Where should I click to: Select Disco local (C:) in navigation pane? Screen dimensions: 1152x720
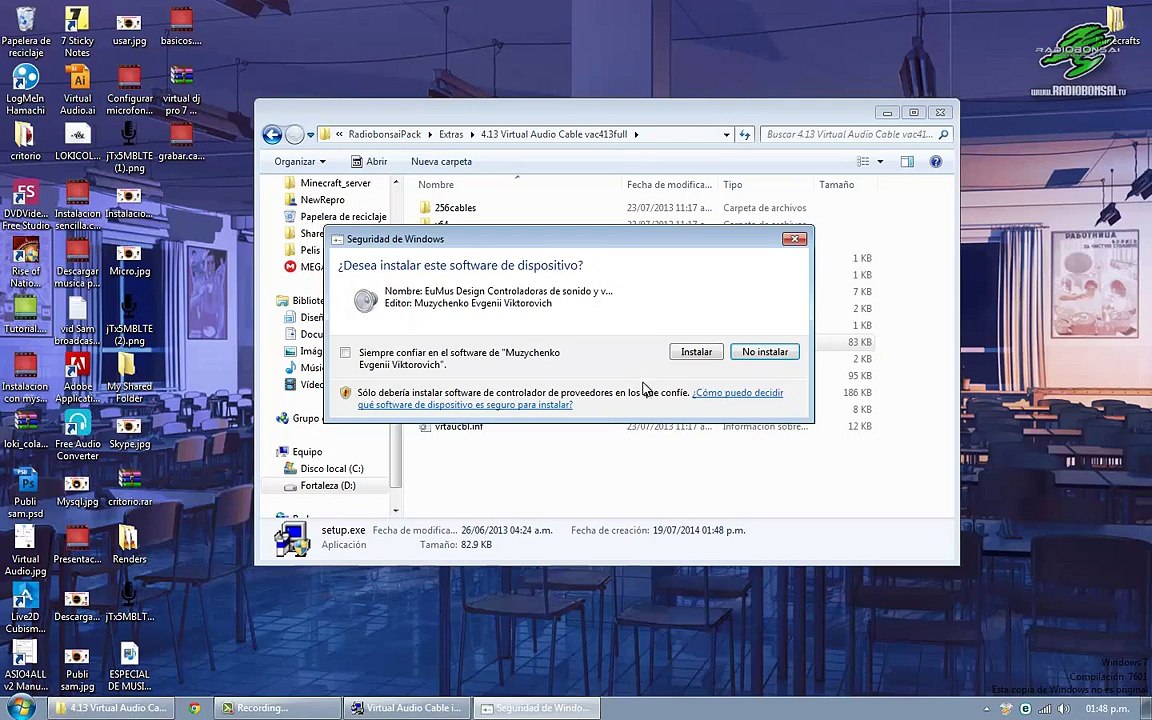[x=331, y=469]
